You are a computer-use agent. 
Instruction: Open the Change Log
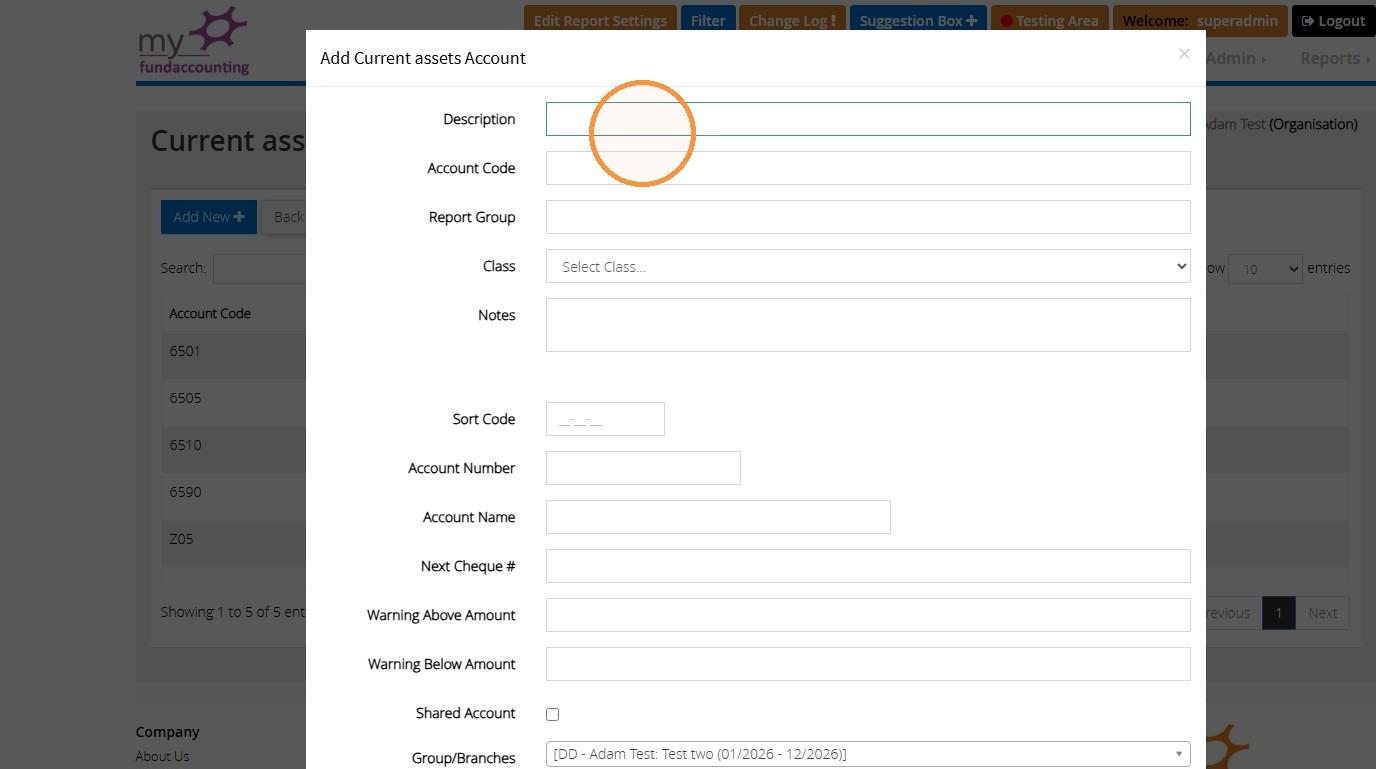[x=793, y=21]
